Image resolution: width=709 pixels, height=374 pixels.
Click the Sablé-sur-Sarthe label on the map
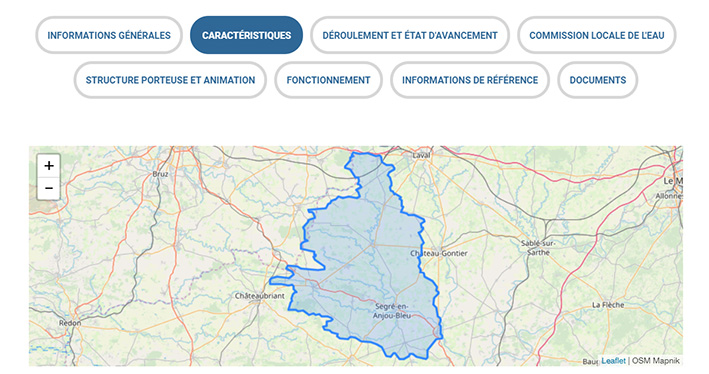point(538,248)
